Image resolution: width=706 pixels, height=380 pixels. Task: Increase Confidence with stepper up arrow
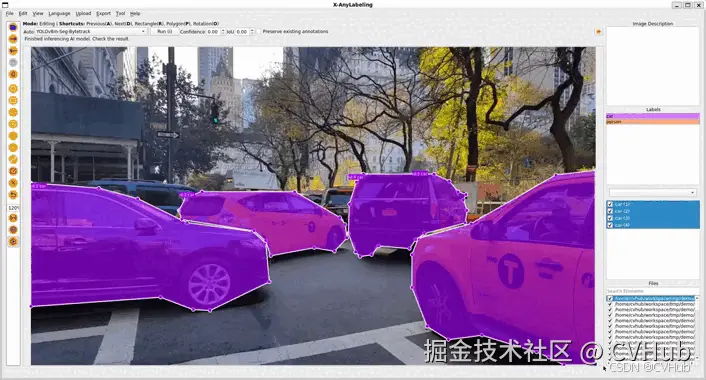click(223, 30)
